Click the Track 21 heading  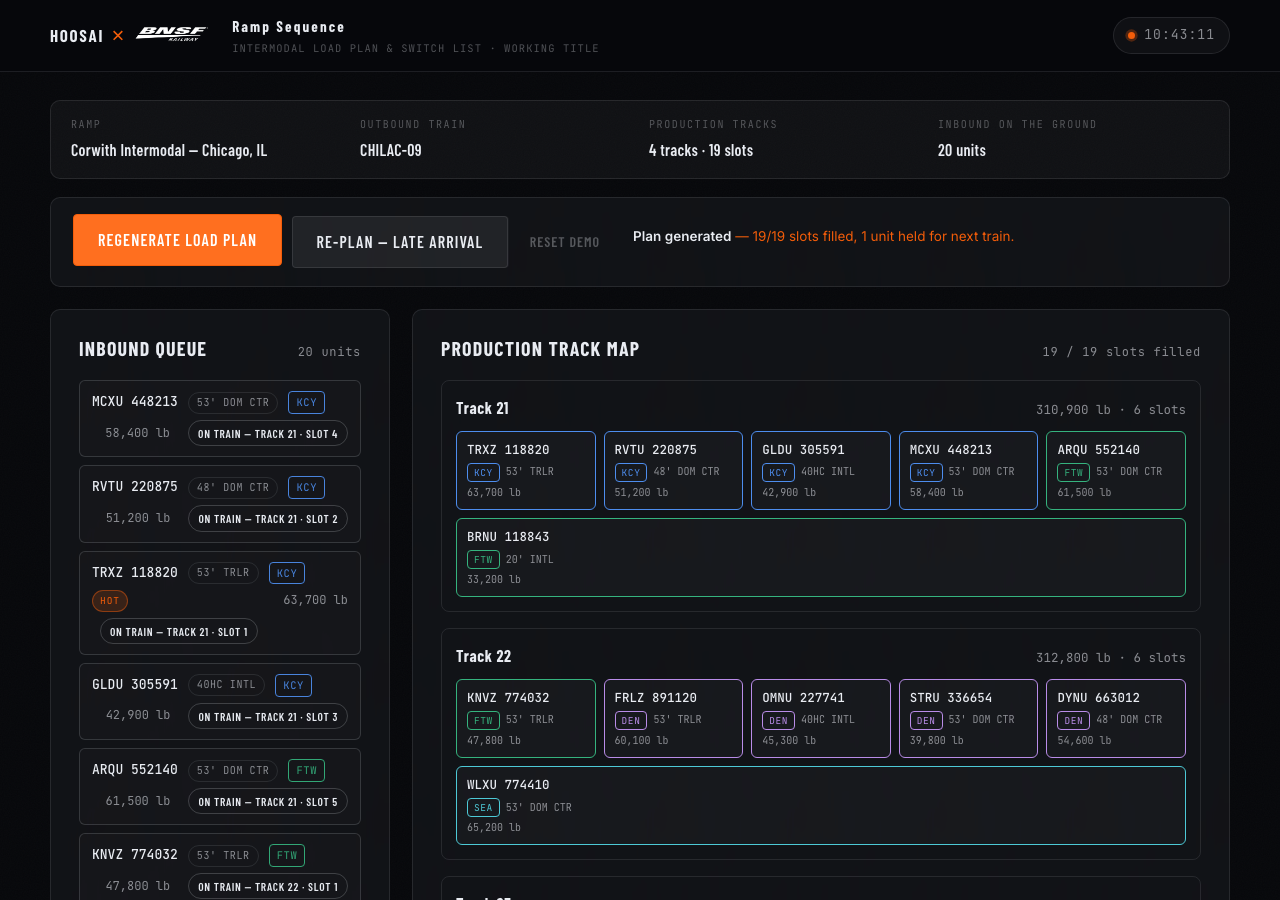(483, 408)
